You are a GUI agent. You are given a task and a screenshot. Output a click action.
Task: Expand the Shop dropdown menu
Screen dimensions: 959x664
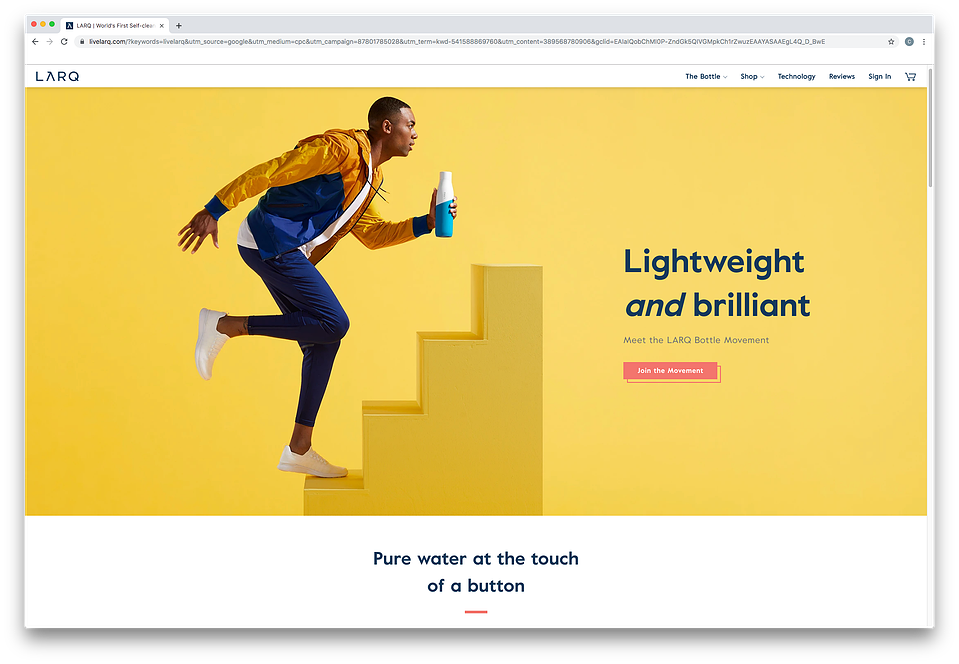coord(752,76)
